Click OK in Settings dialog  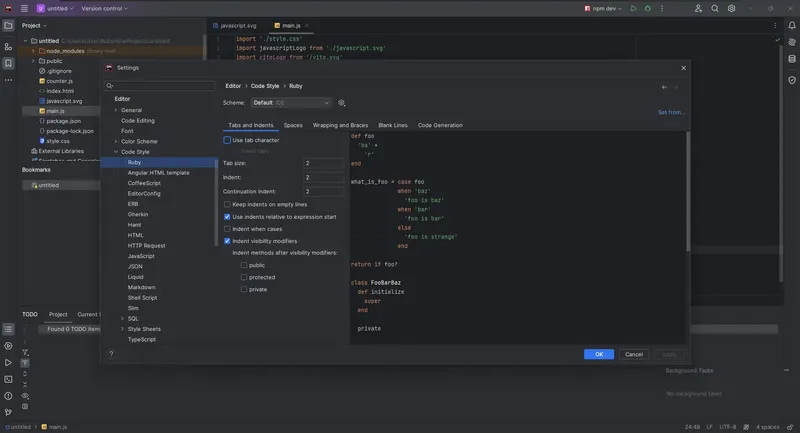(598, 354)
